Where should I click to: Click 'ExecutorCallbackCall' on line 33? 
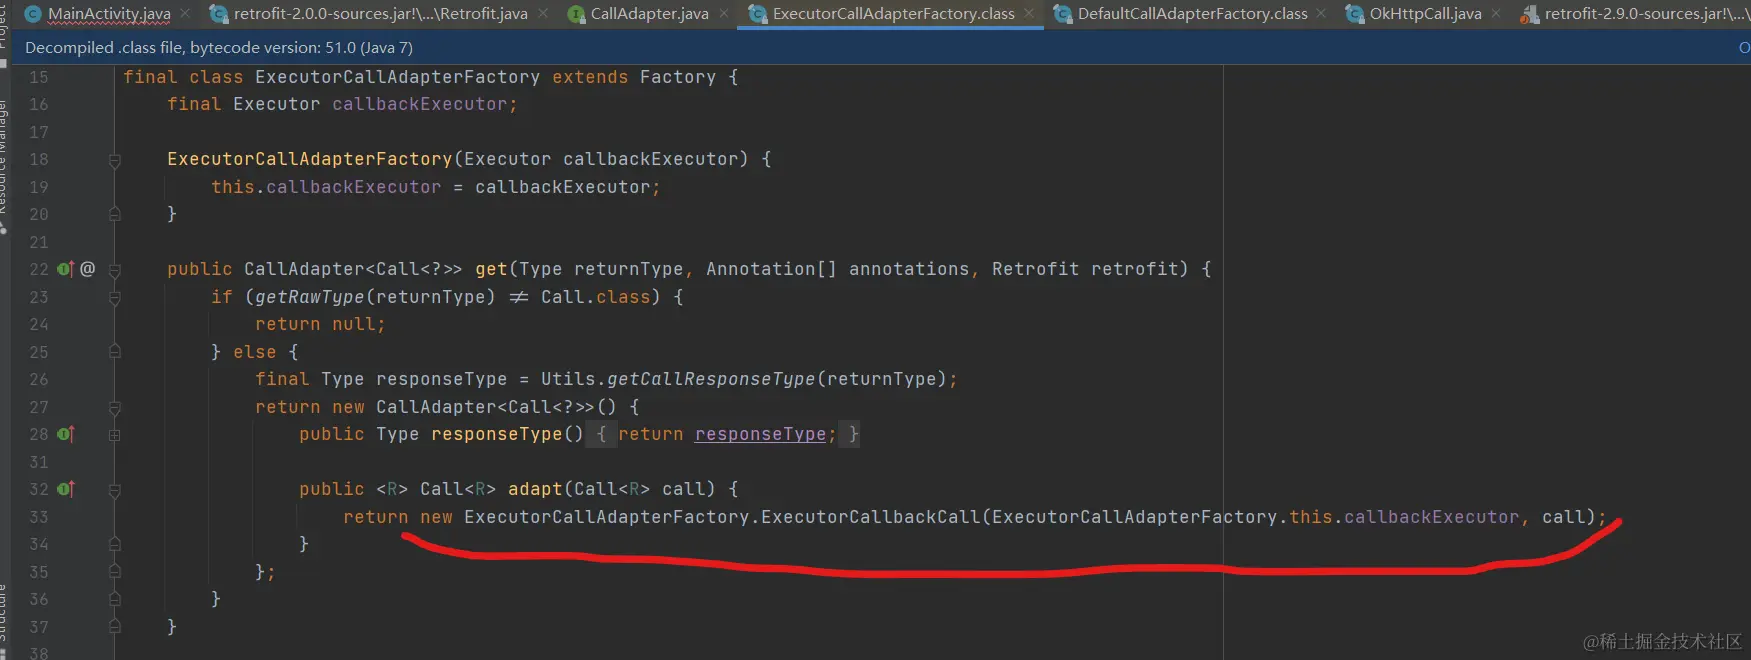tap(870, 517)
